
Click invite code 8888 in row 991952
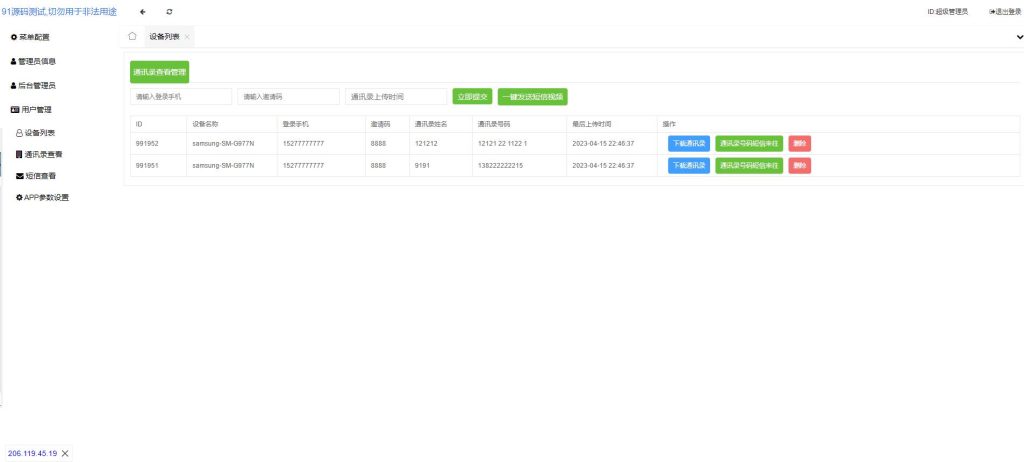(x=378, y=144)
